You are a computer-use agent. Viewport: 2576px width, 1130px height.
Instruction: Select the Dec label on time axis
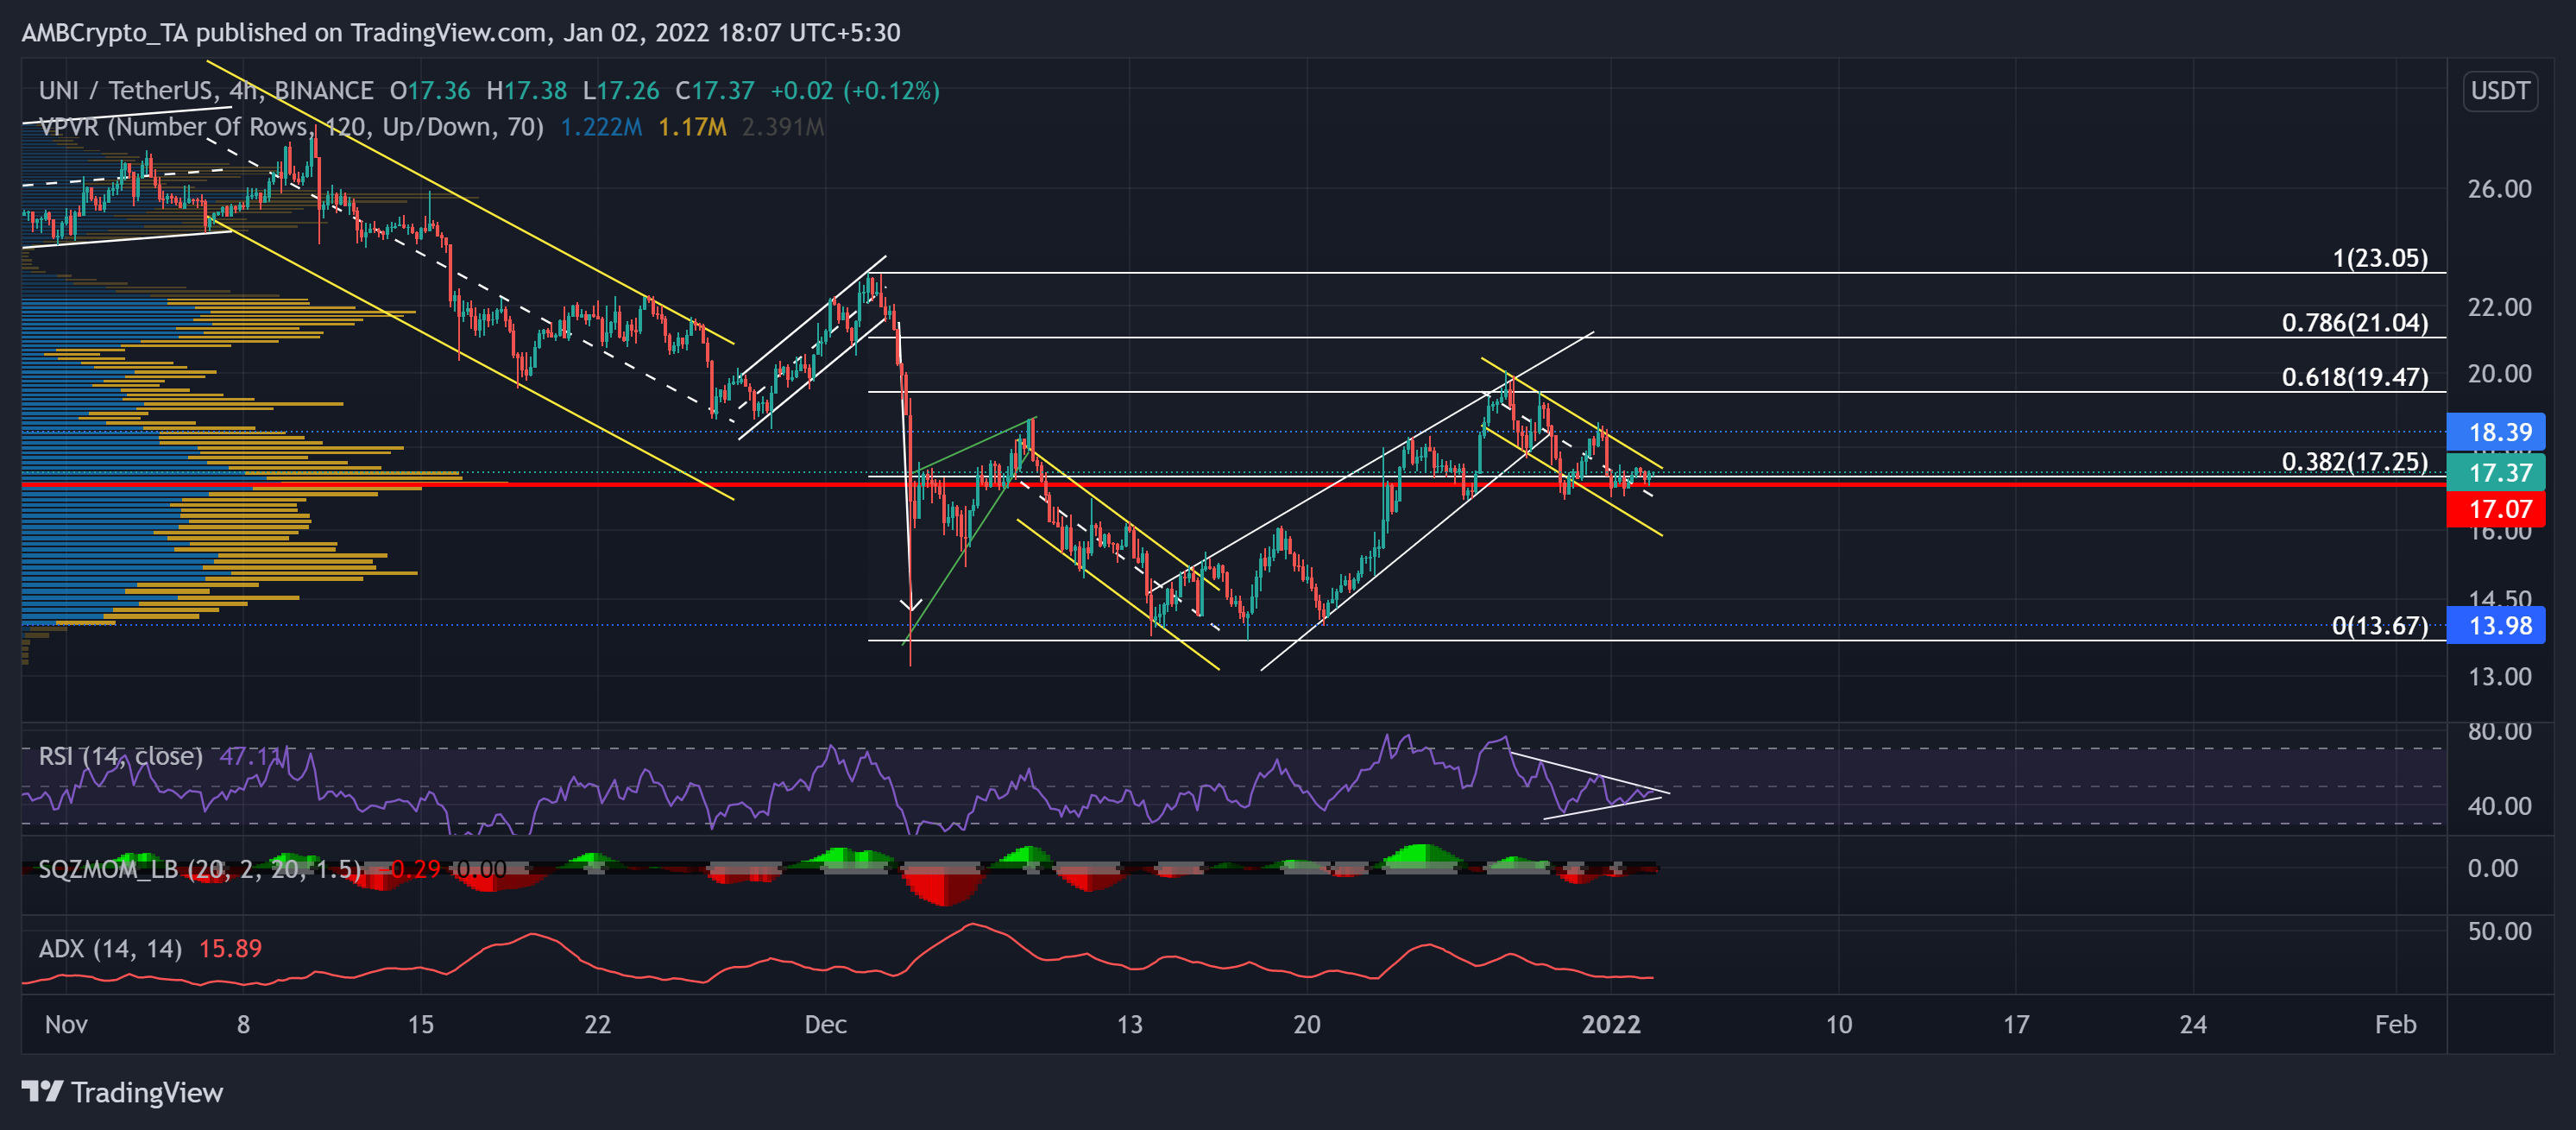click(826, 1024)
